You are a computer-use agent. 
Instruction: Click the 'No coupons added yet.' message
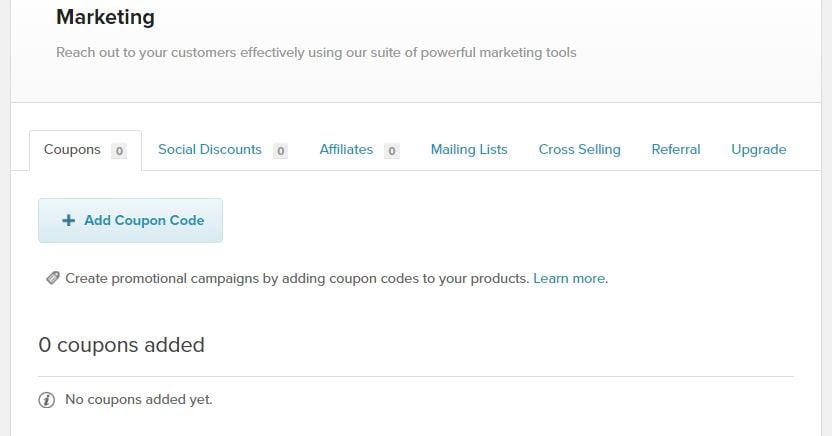(x=139, y=400)
